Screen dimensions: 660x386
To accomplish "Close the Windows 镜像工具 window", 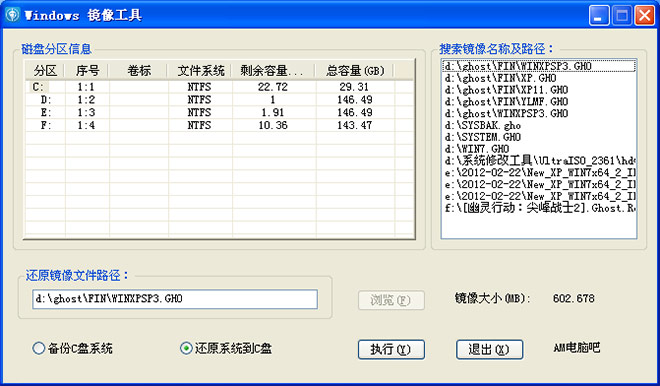I will [x=644, y=16].
